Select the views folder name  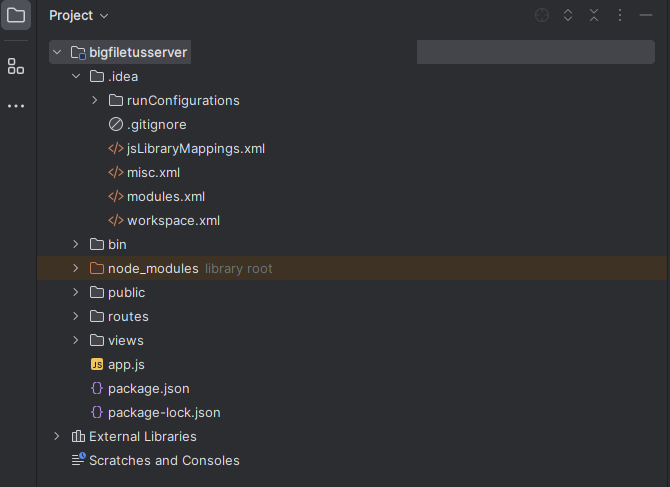point(126,340)
